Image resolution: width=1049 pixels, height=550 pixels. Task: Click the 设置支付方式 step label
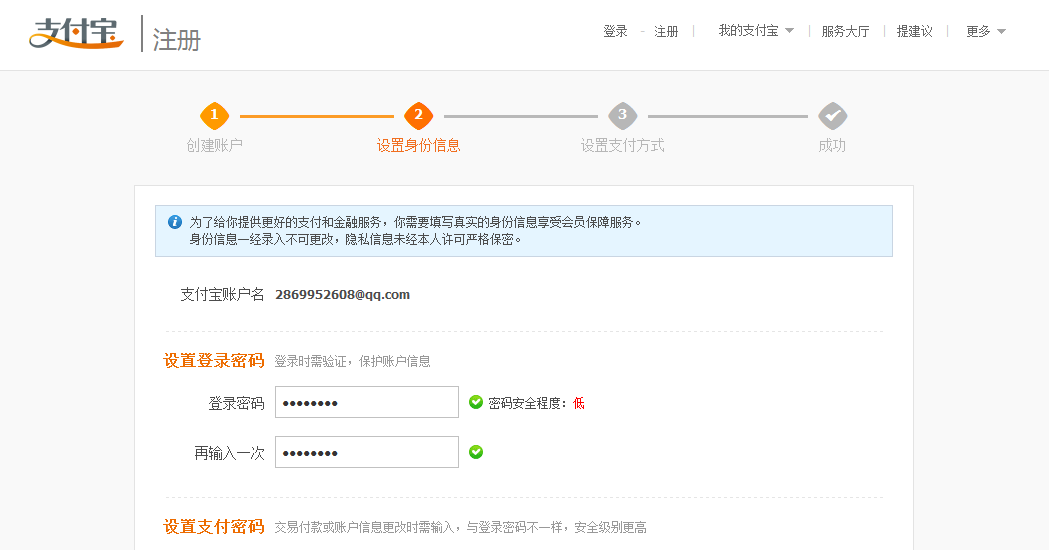coord(623,145)
